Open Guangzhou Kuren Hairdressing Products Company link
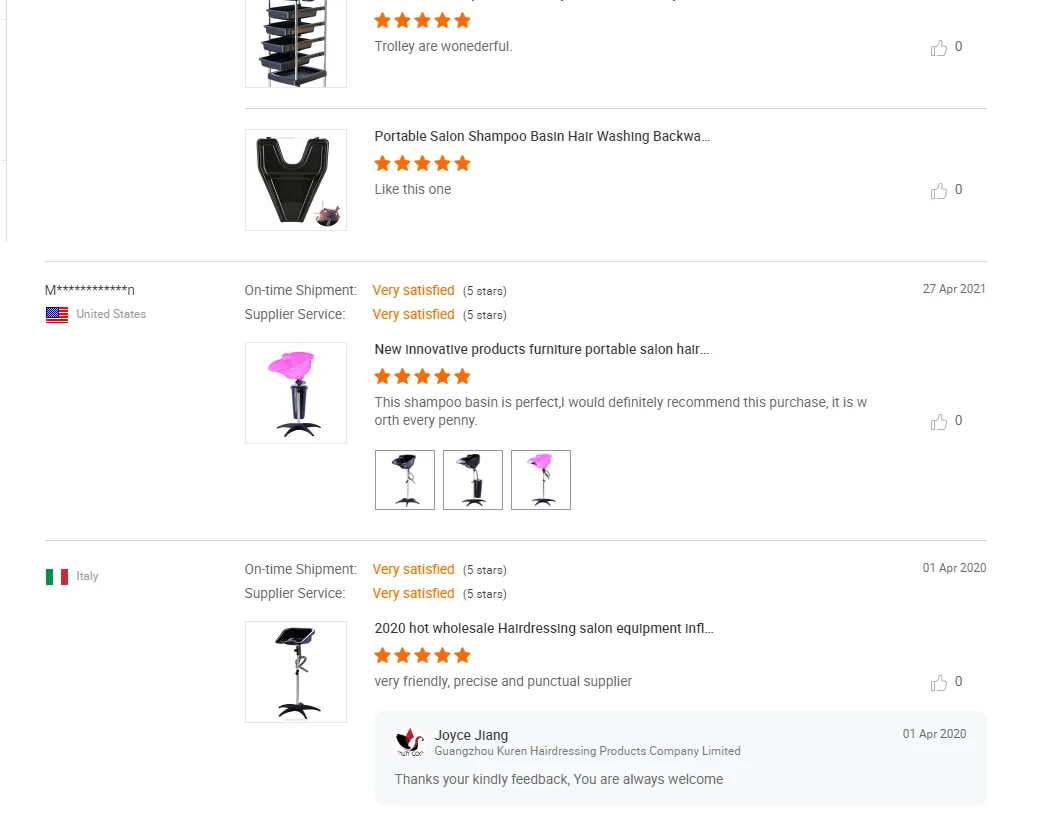Image resolution: width=1040 pixels, height=833 pixels. coord(587,751)
